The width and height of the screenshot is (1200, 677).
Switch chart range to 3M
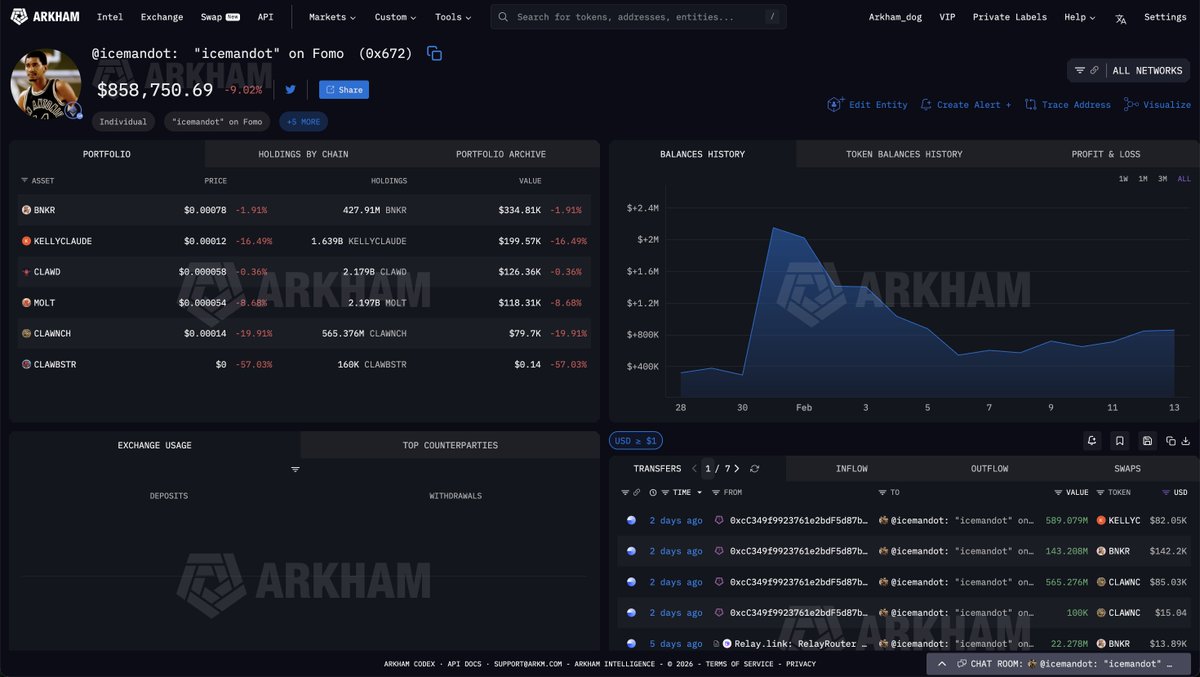point(1163,179)
